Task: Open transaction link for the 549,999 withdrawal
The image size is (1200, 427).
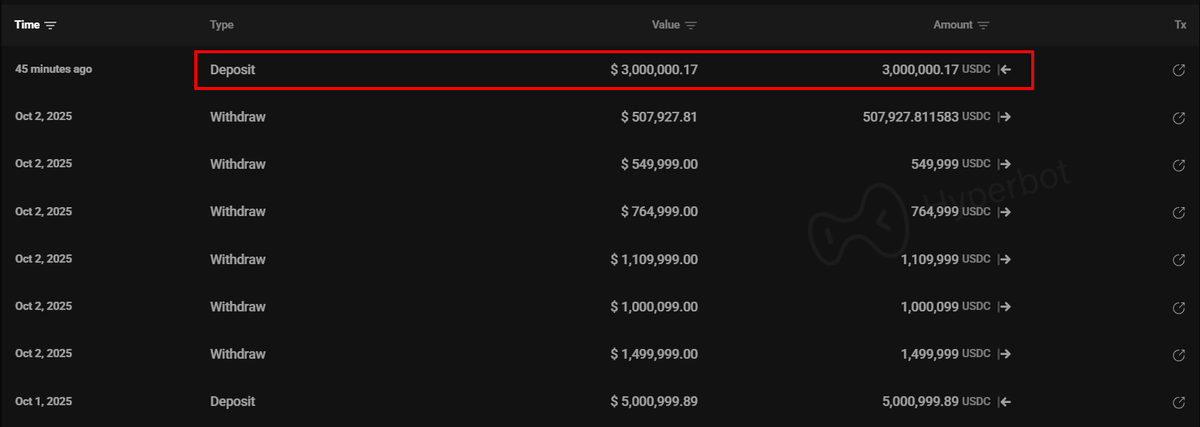Action: pyautogui.click(x=1179, y=164)
